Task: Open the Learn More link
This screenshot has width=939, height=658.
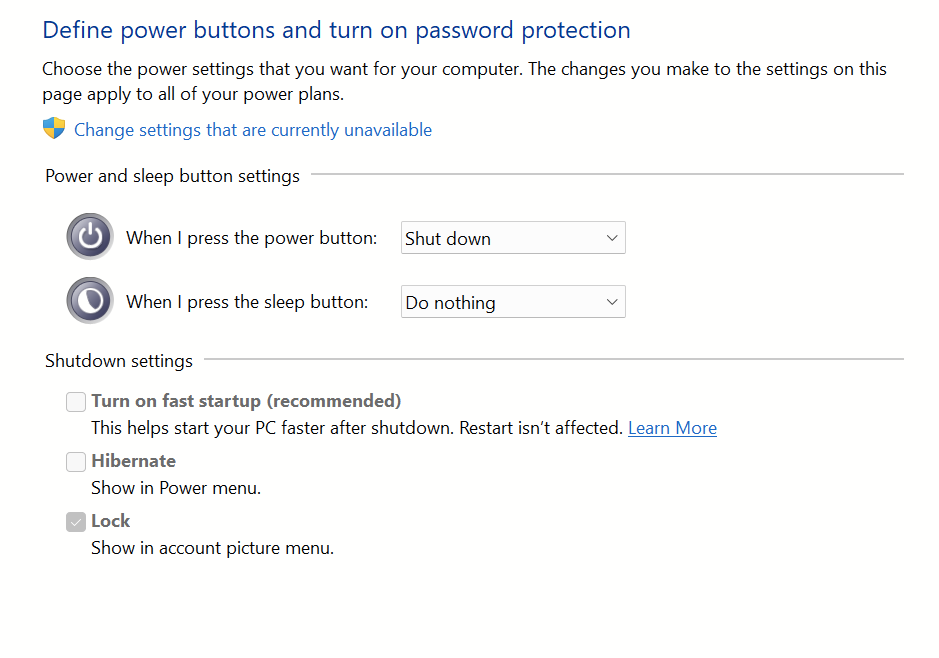Action: click(672, 428)
